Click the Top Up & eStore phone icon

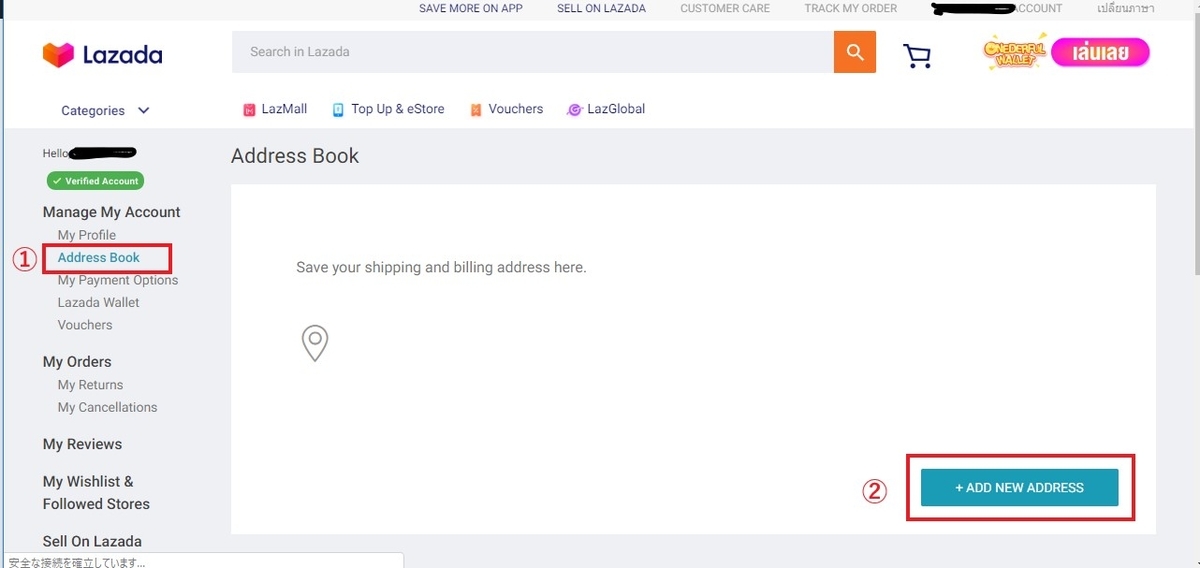tap(338, 110)
